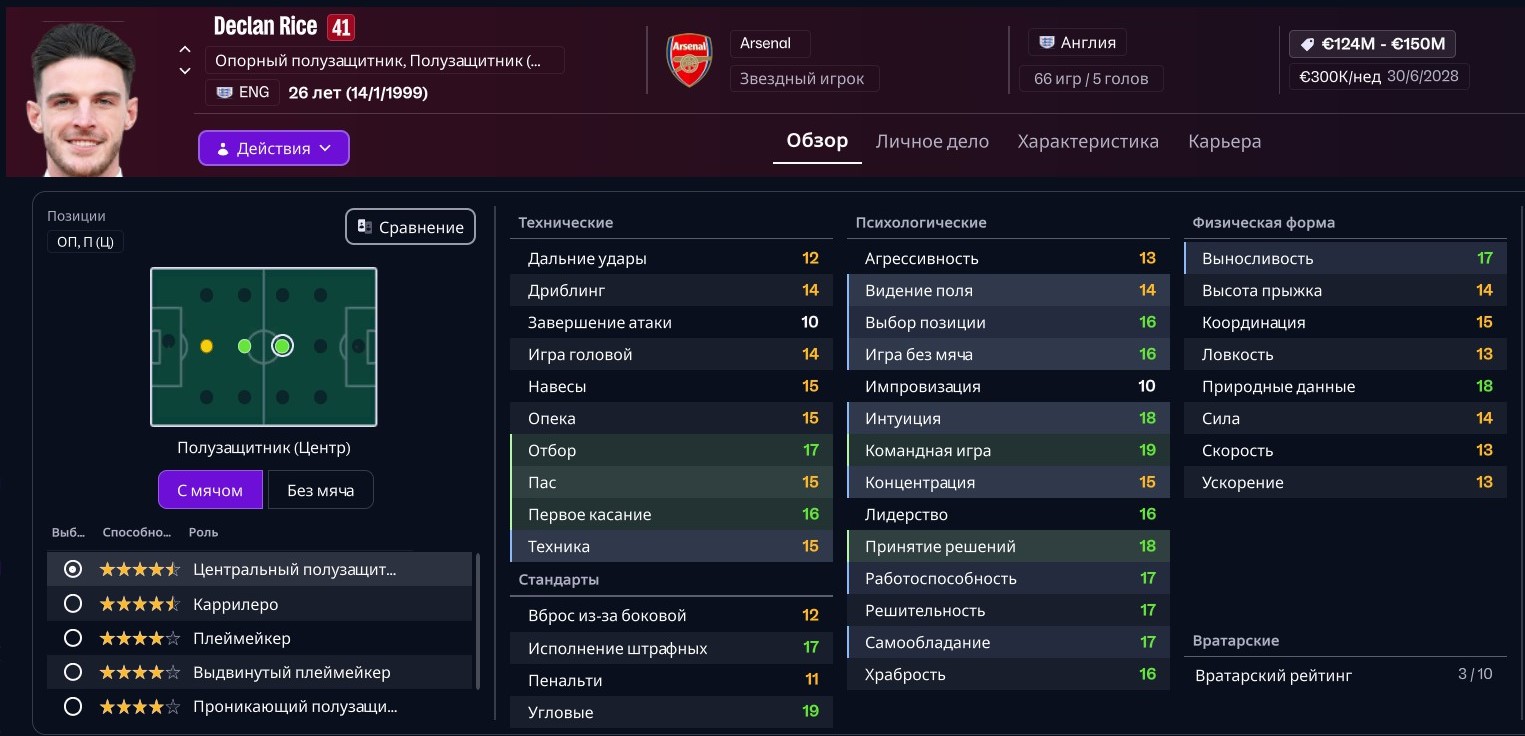Expand the truncated positions field in header
Screen dimensions: 1525x736
point(385,61)
